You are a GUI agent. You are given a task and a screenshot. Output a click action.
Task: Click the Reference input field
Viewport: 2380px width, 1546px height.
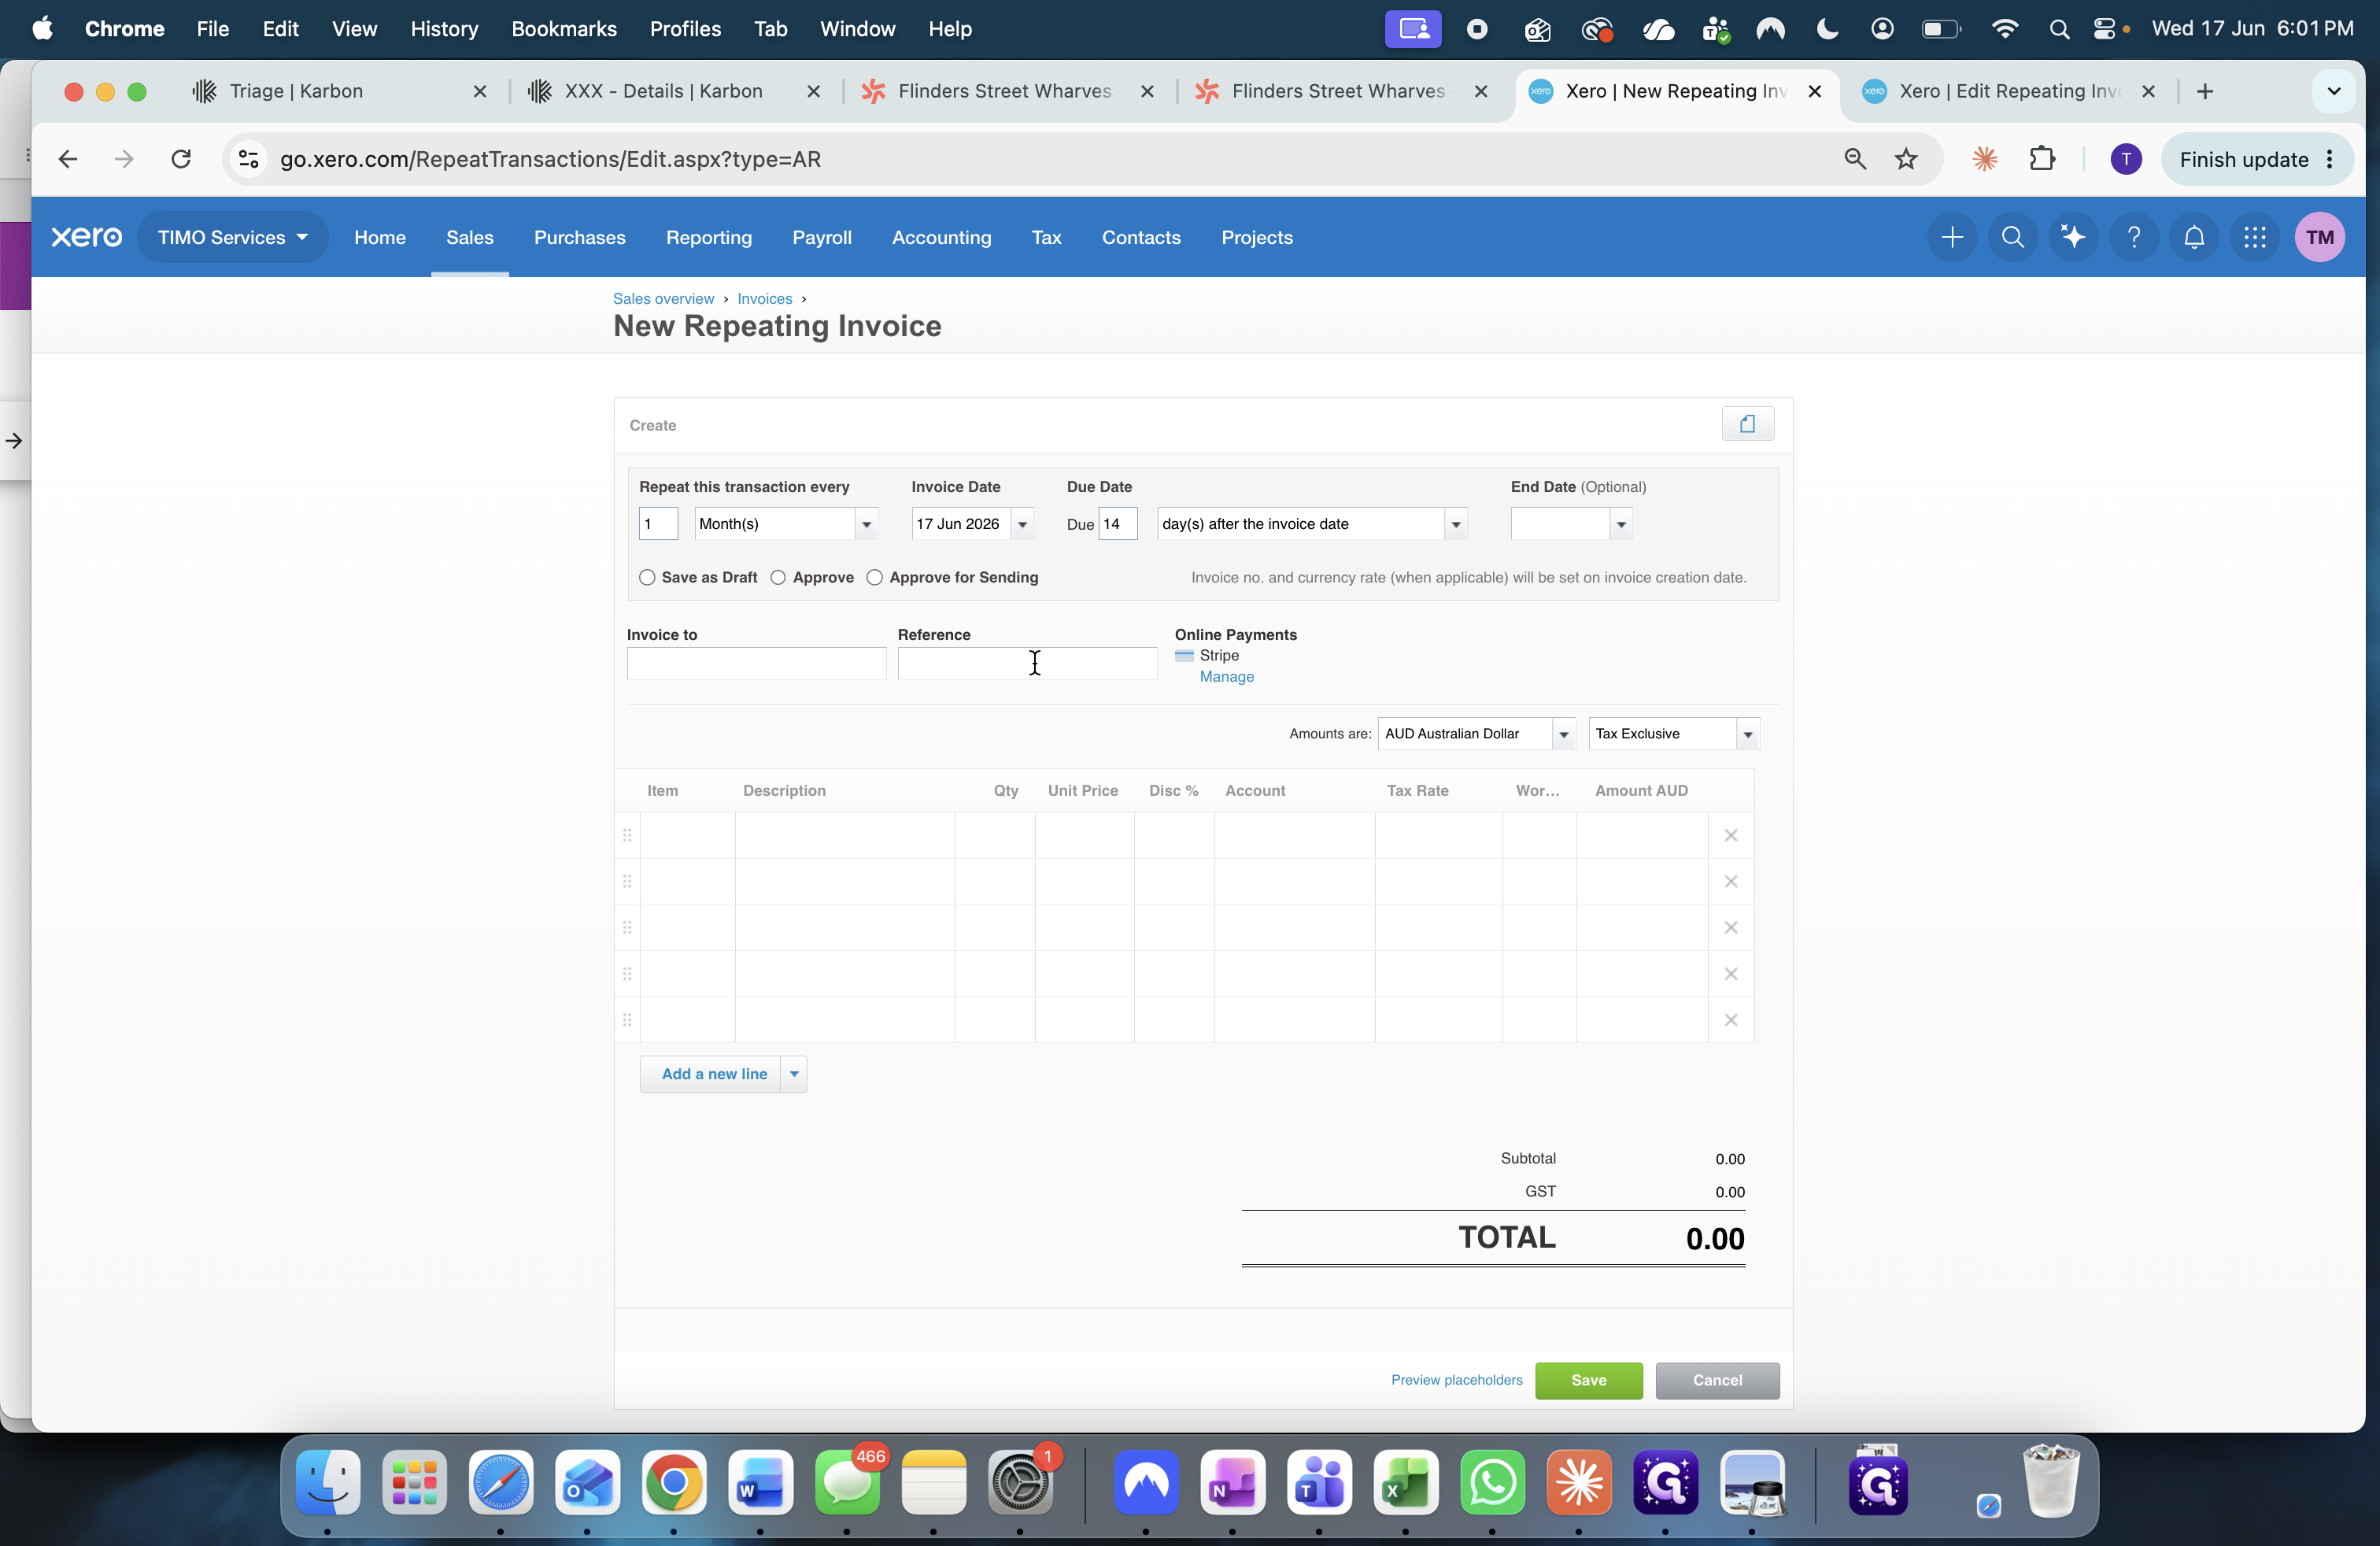tap(1027, 663)
